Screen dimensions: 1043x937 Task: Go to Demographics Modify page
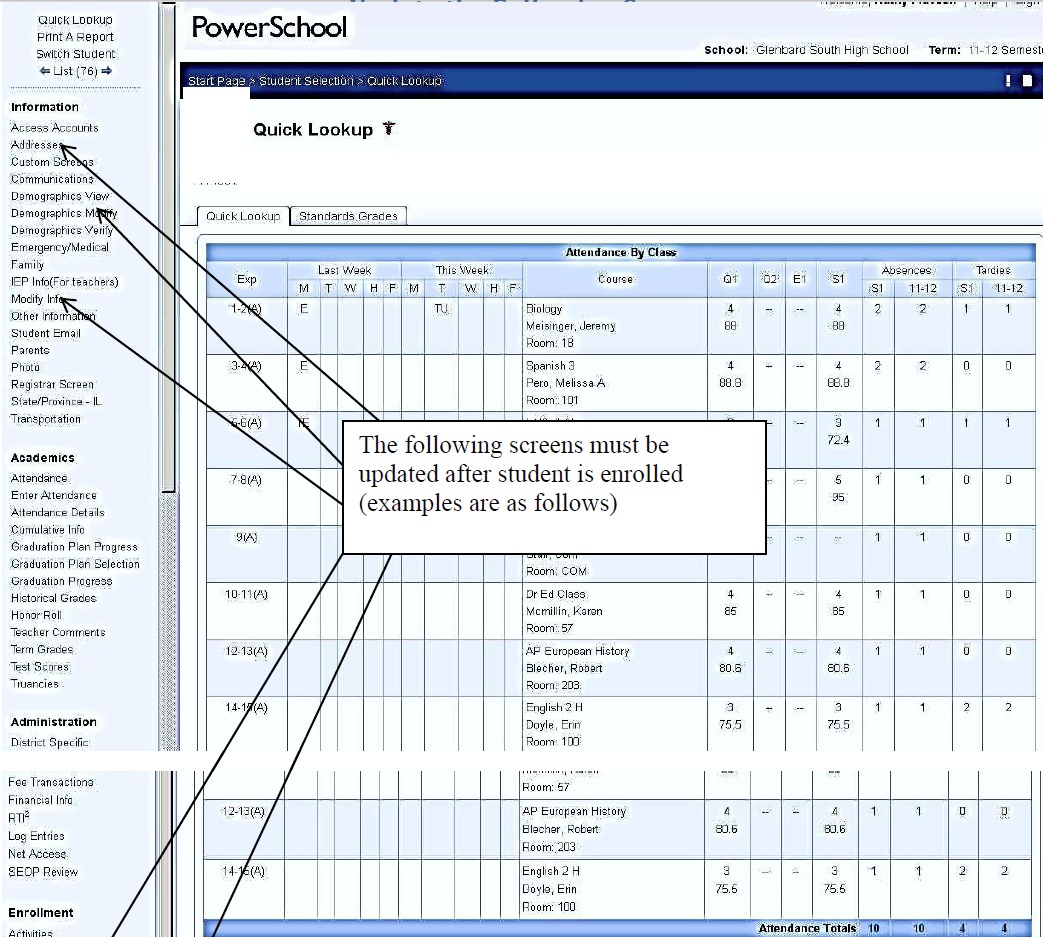point(63,213)
